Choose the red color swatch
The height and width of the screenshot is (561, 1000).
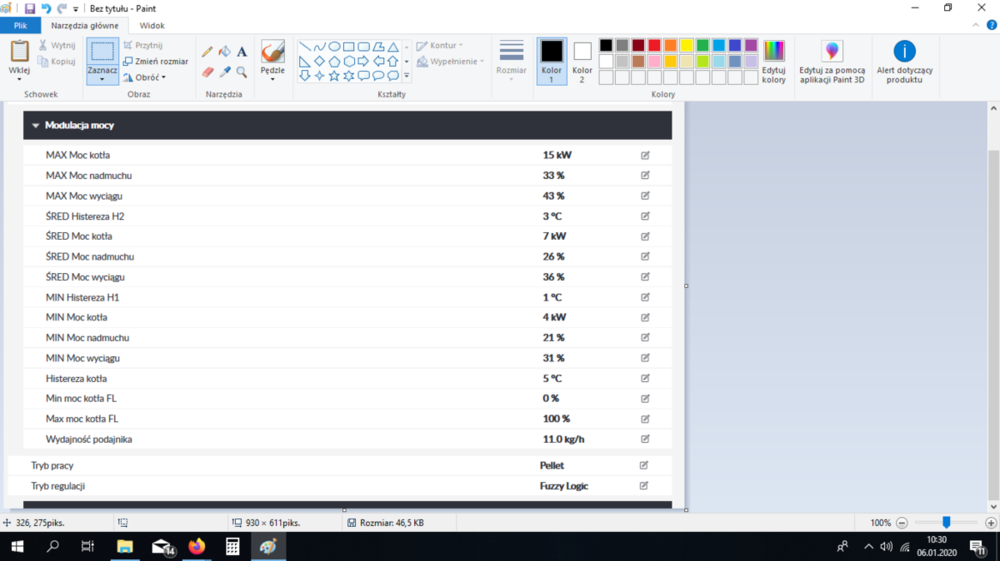pyautogui.click(x=654, y=46)
